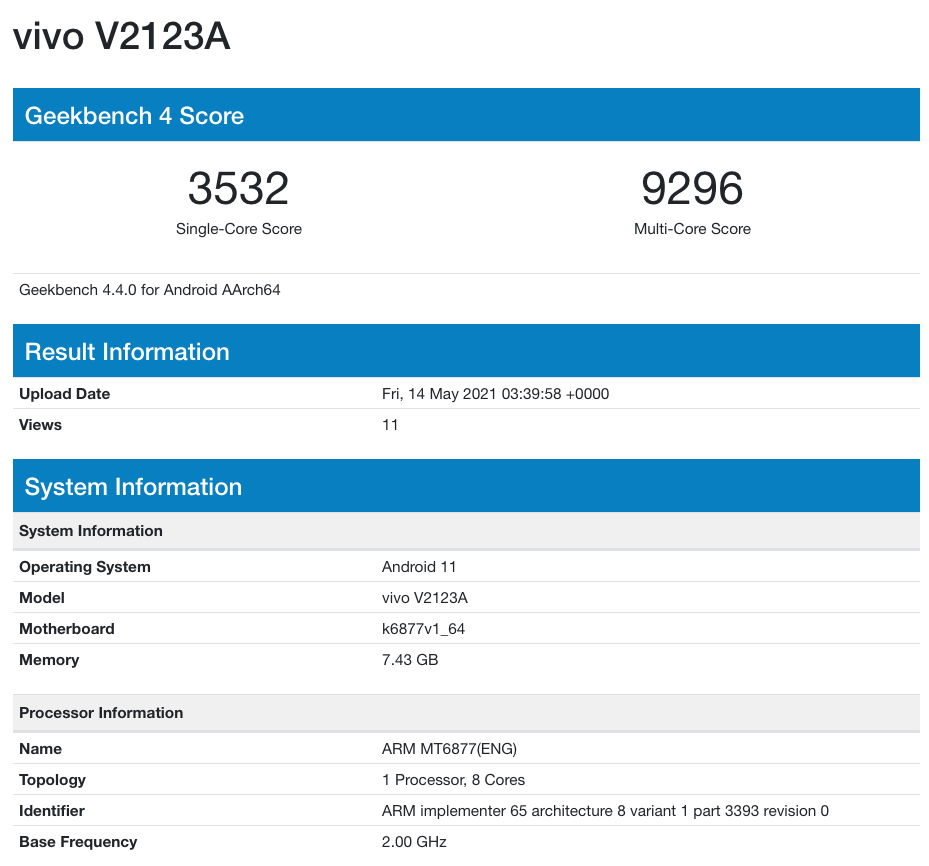Select the Base Frequency value 2.00 GHz
Screen dimensions: 929x866
tap(414, 842)
